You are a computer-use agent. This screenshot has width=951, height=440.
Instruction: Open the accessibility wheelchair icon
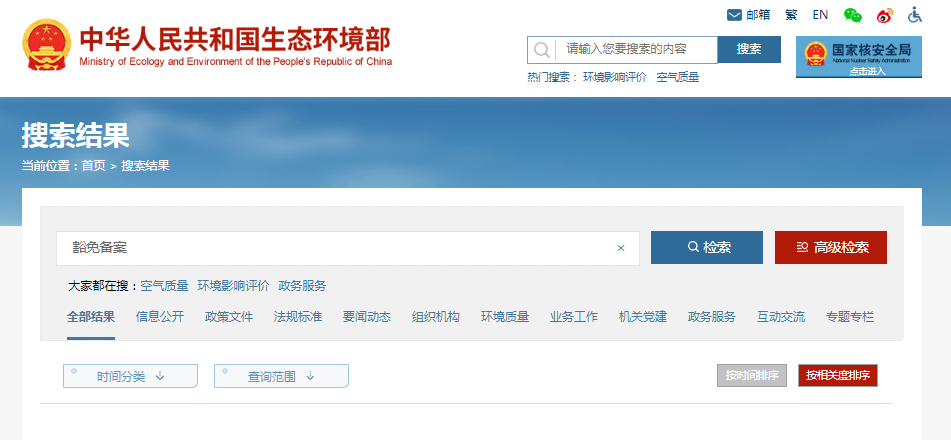pyautogui.click(x=914, y=15)
